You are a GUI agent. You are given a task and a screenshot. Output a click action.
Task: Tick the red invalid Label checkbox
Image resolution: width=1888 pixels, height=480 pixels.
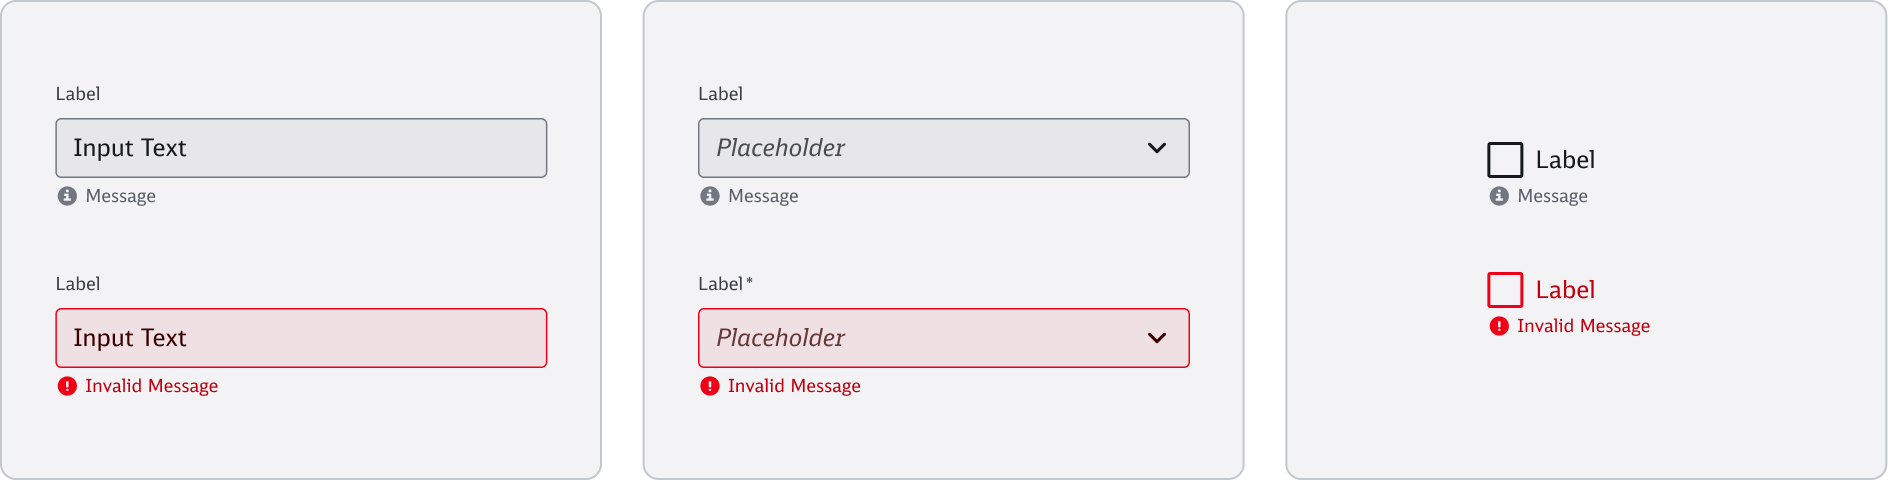coord(1505,290)
